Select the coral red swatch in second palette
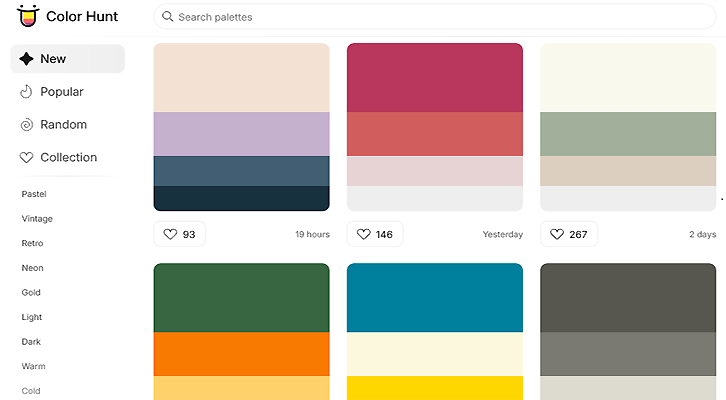The image size is (726, 400). pos(435,134)
